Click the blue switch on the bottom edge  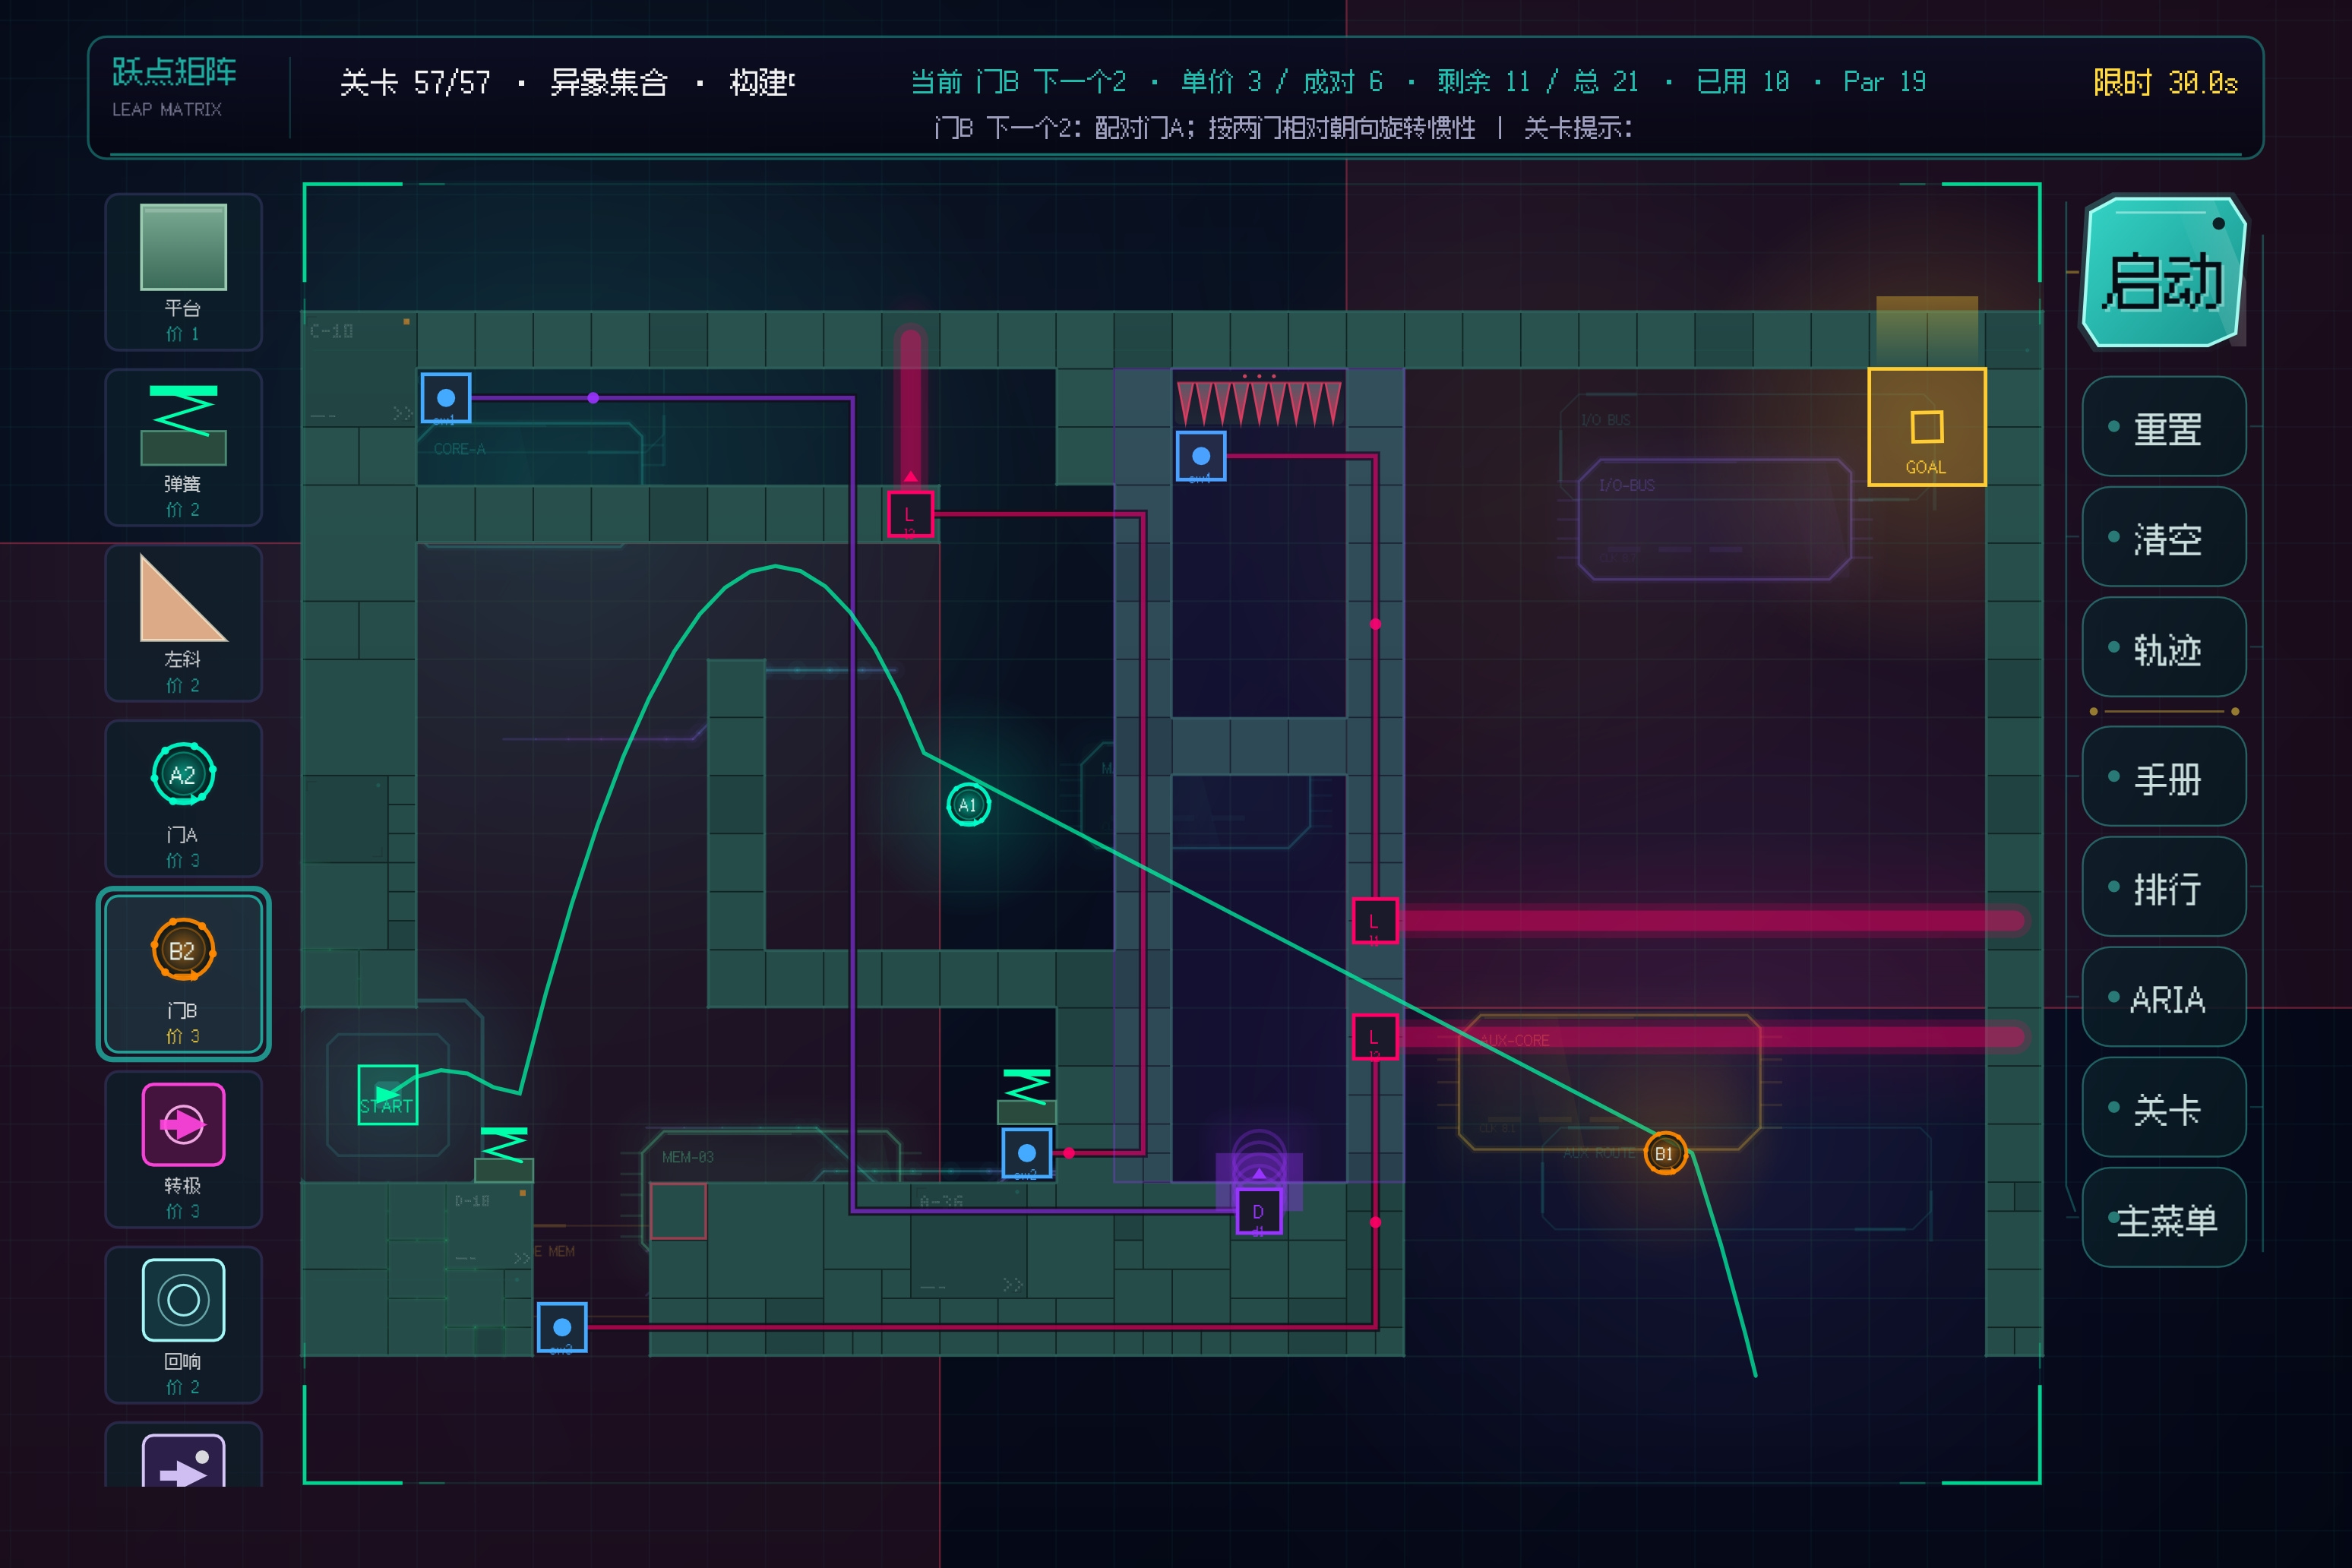(562, 1327)
